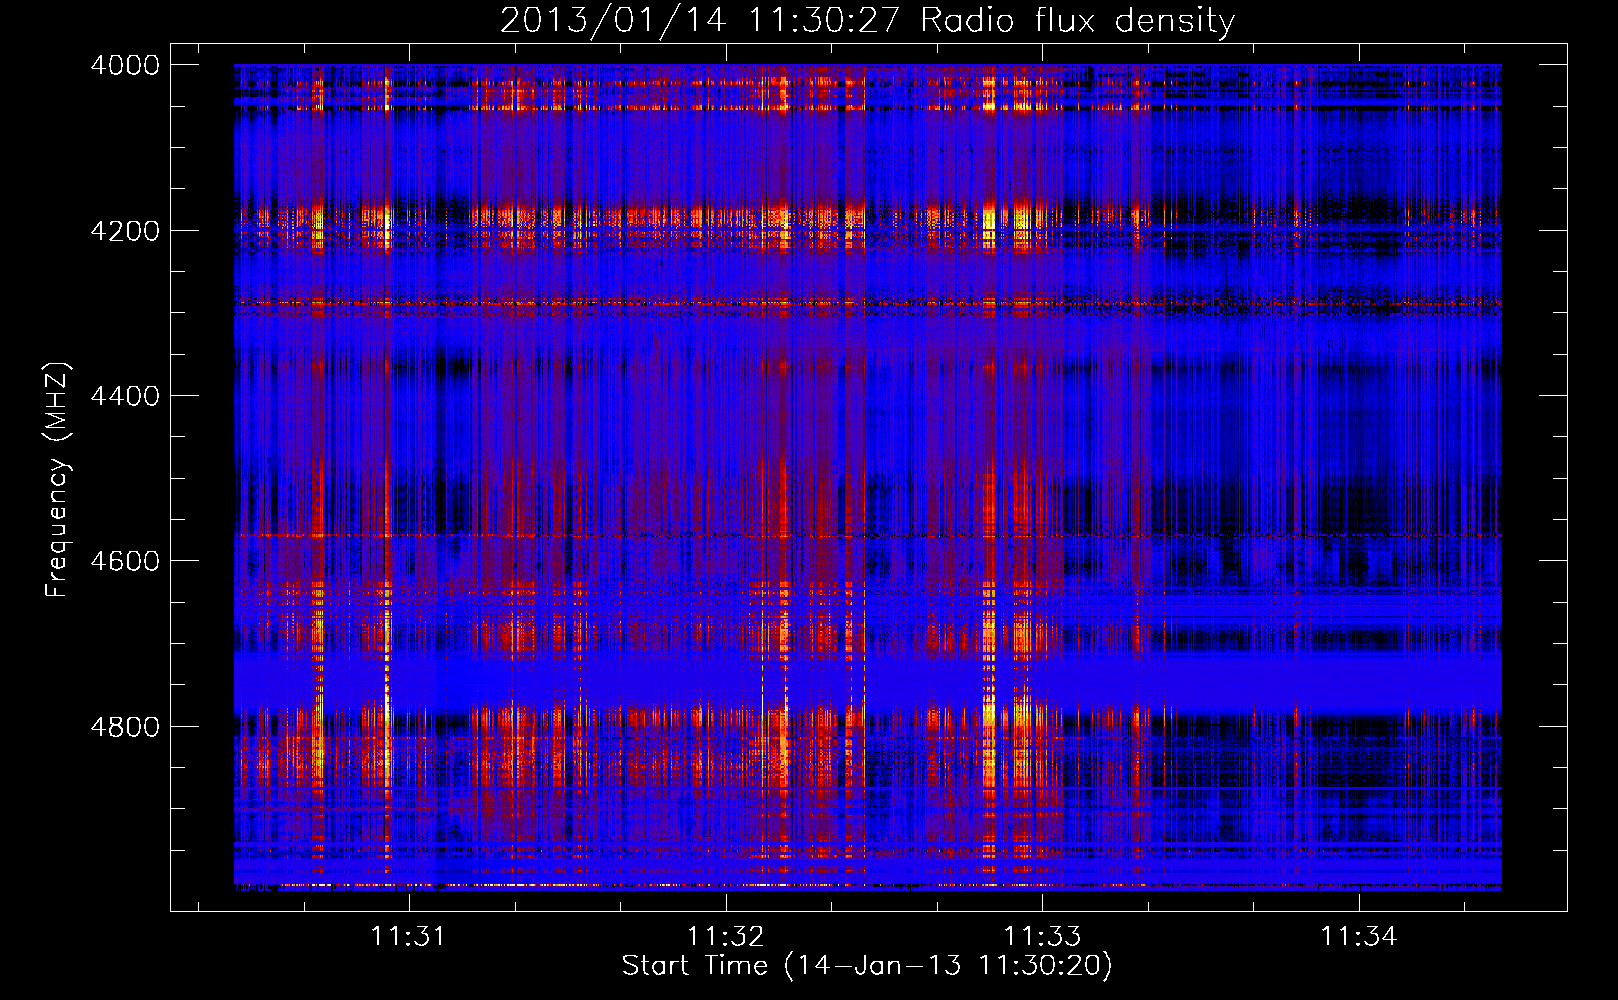Click the 11:31 time tick label

(408, 937)
